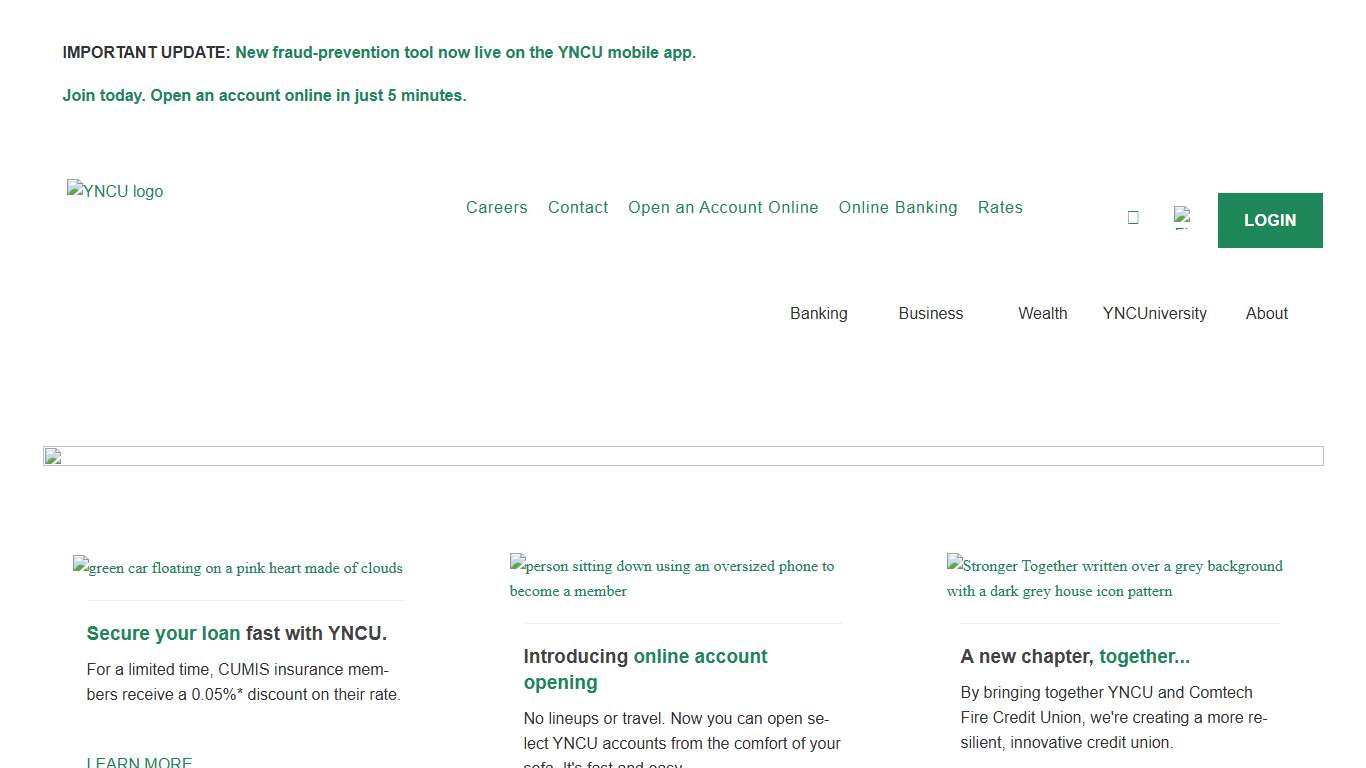Click the YNCU logo image
1366x768 pixels.
[115, 191]
